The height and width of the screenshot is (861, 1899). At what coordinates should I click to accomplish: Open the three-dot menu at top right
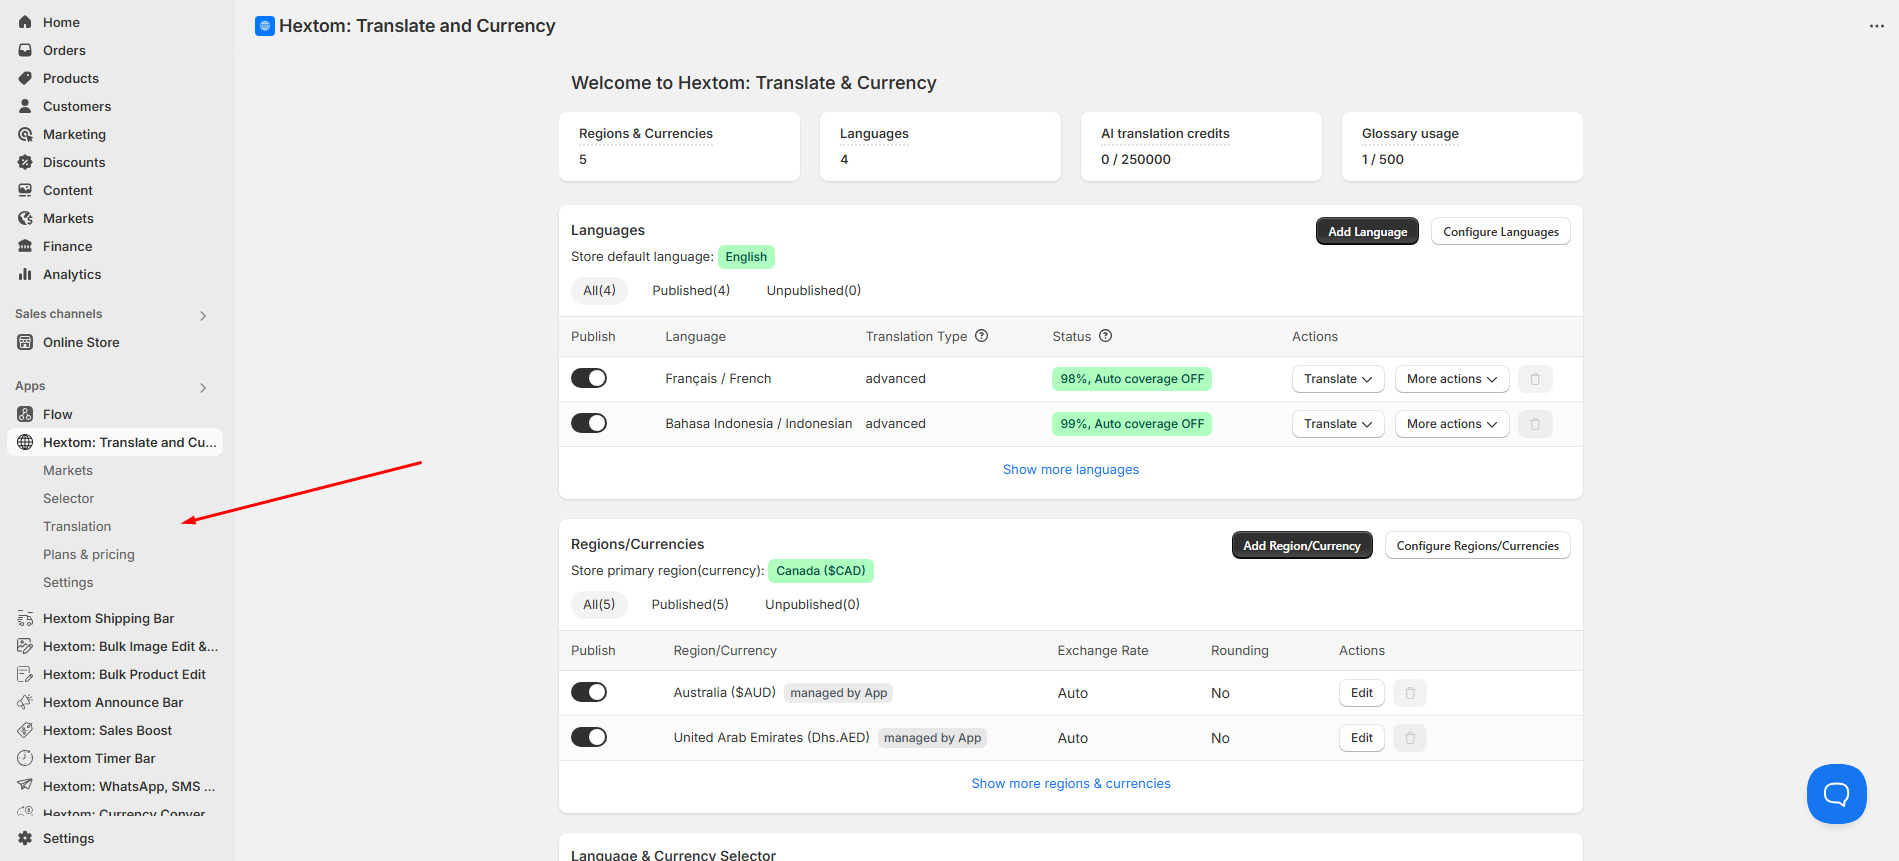tap(1876, 26)
